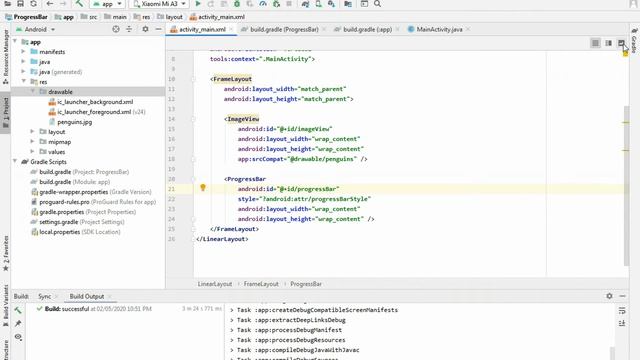Select the activity_main.xml editor tab
Viewport: 640px width, 360px height.
coord(202,29)
